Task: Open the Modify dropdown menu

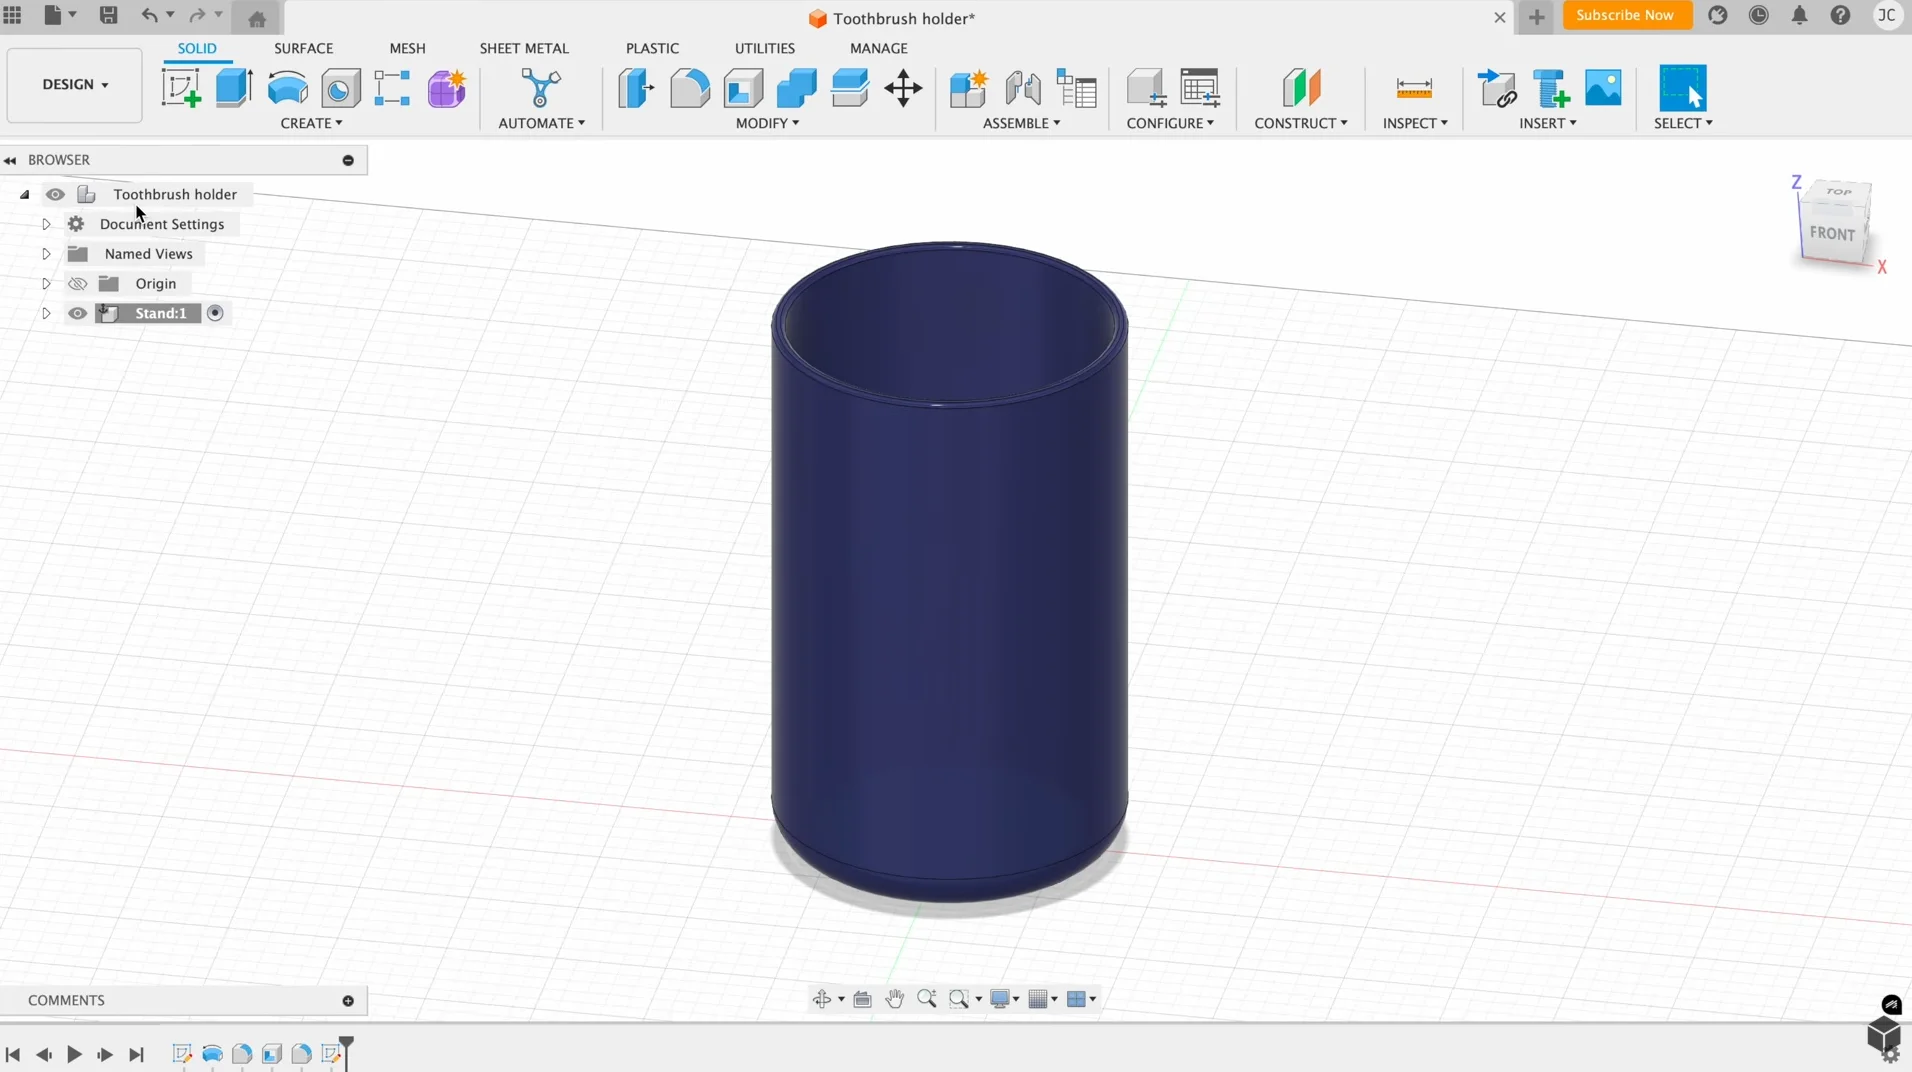Action: (x=766, y=123)
